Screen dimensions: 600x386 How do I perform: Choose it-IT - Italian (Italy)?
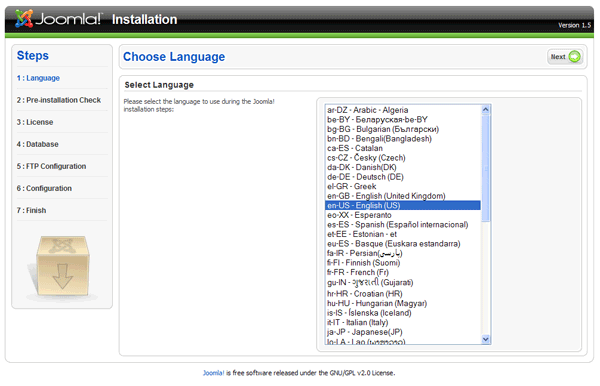[403, 323]
